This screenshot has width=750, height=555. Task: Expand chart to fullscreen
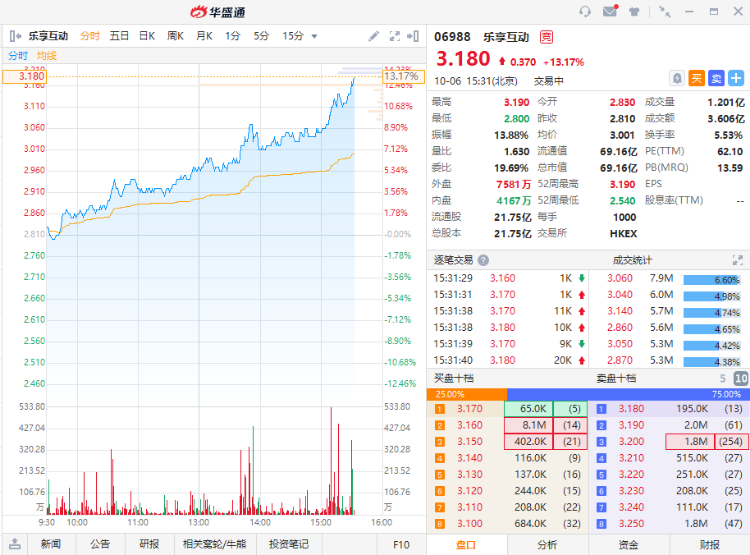pyautogui.click(x=395, y=36)
